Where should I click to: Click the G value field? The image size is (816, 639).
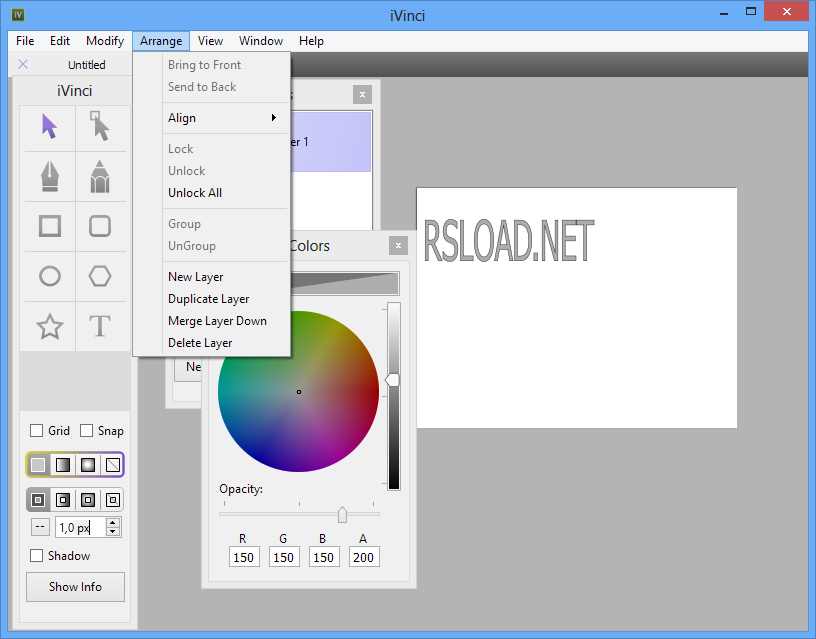coord(284,557)
